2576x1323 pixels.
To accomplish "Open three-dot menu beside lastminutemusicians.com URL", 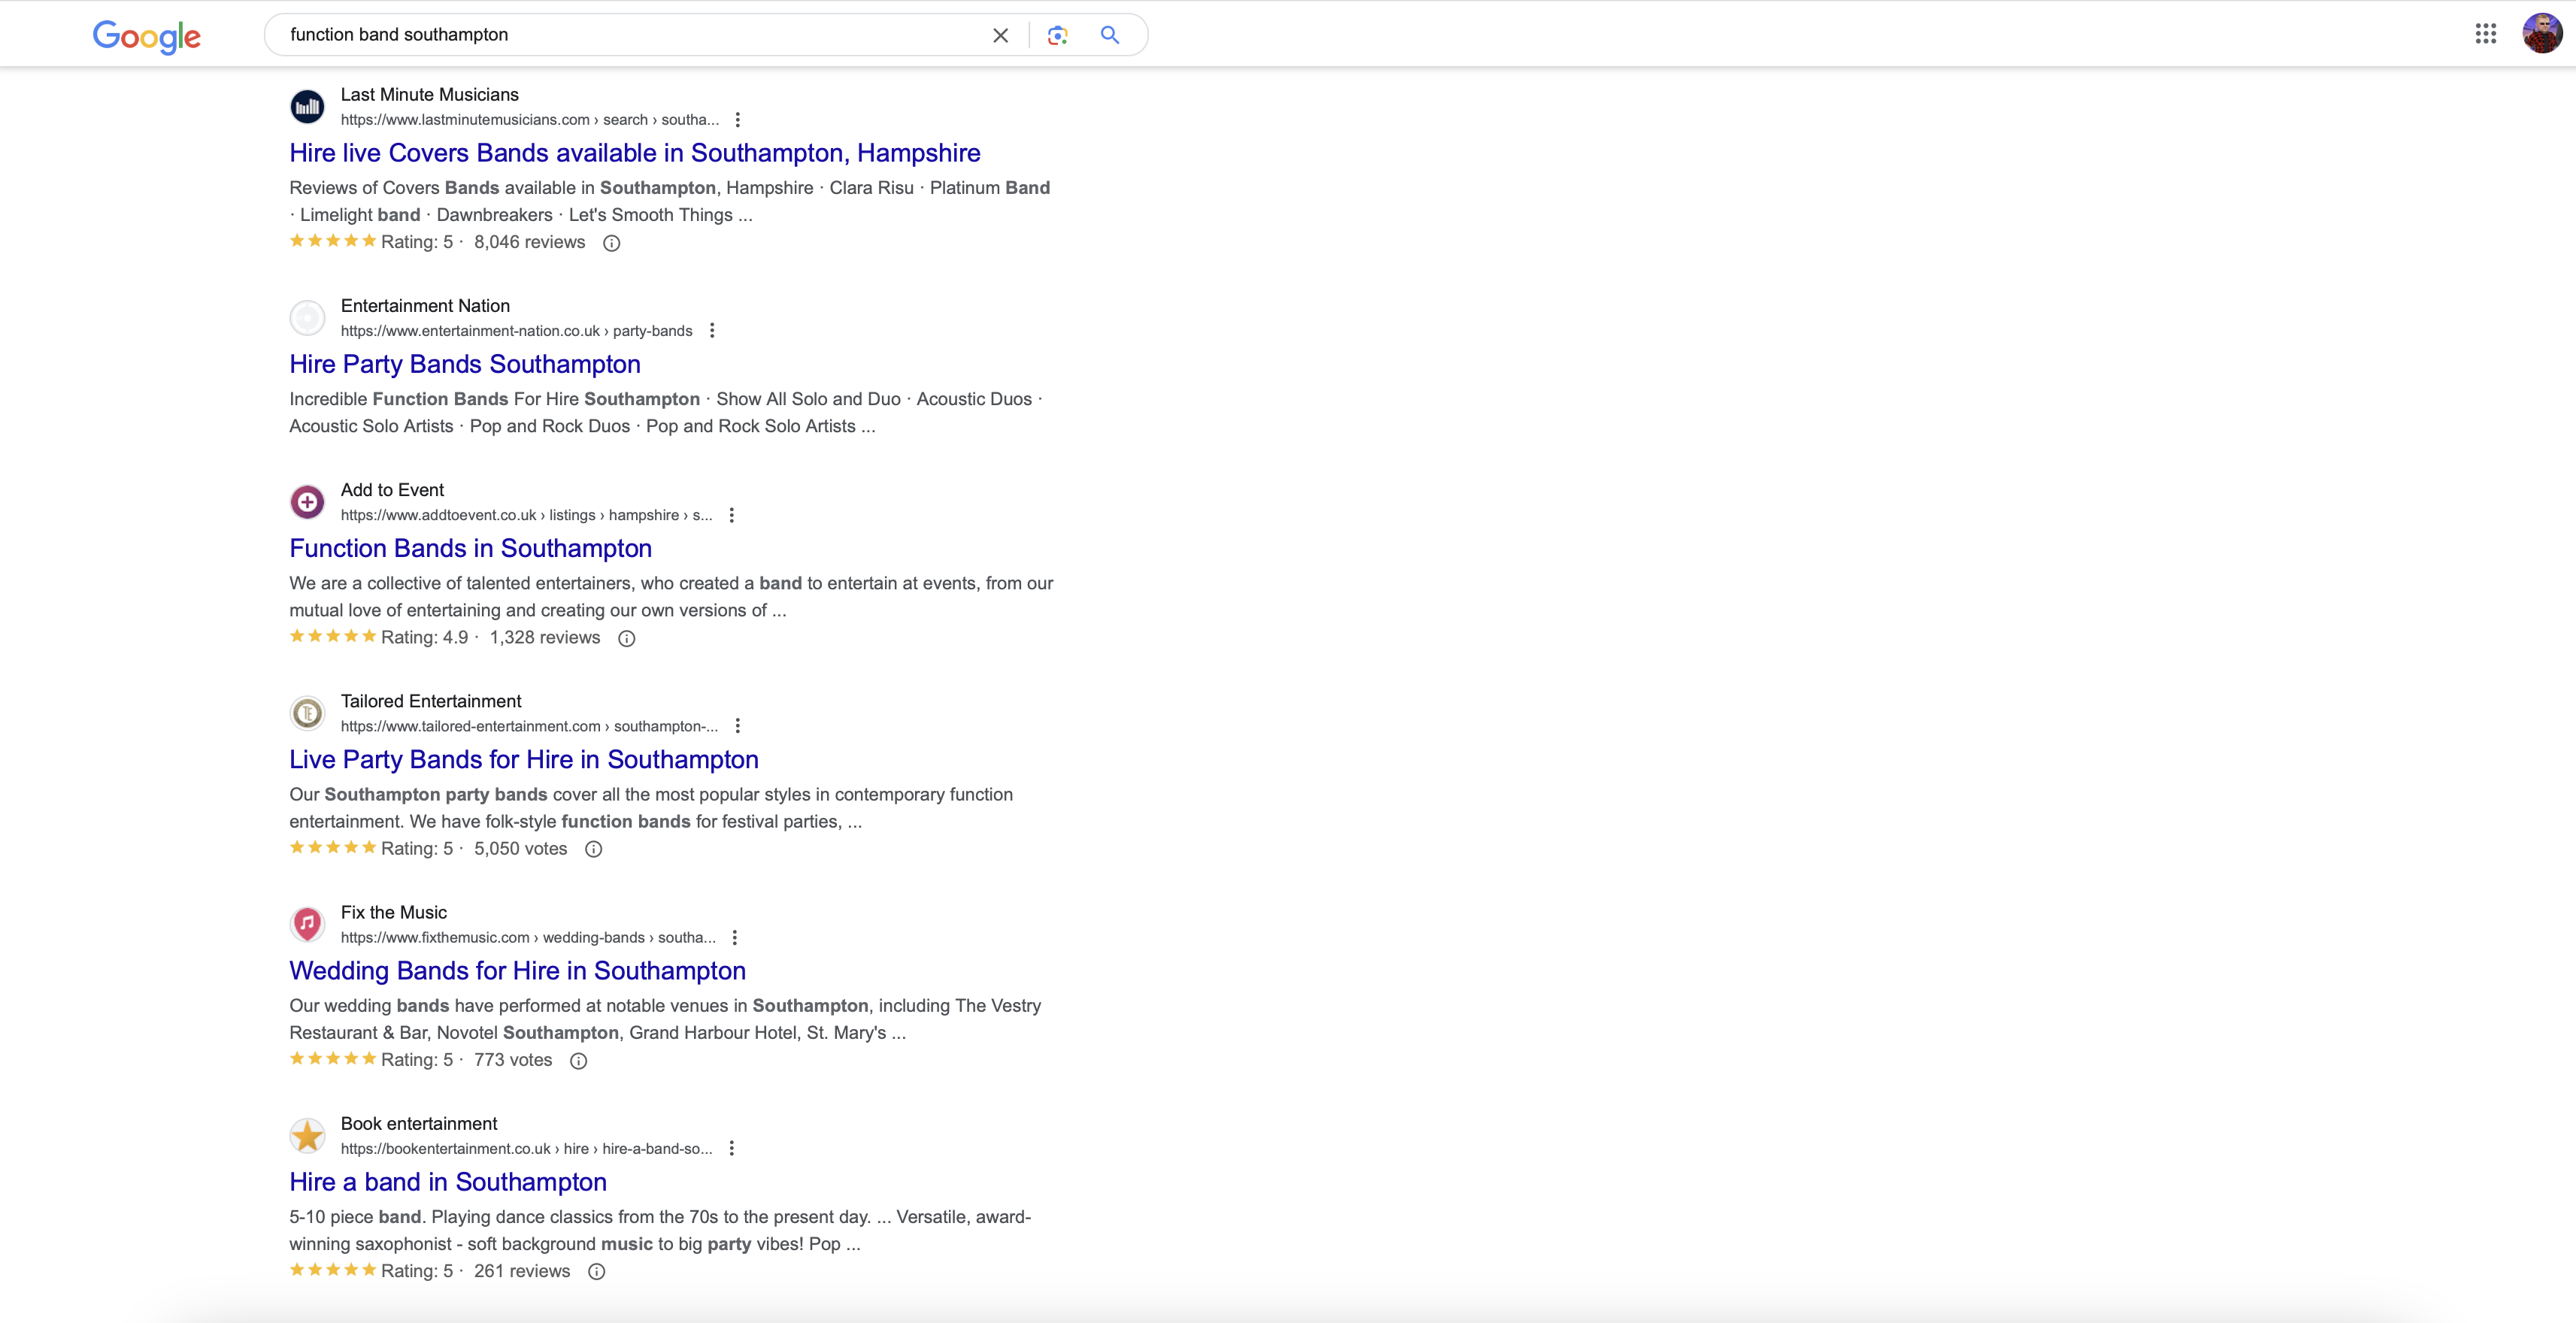I will coord(738,120).
